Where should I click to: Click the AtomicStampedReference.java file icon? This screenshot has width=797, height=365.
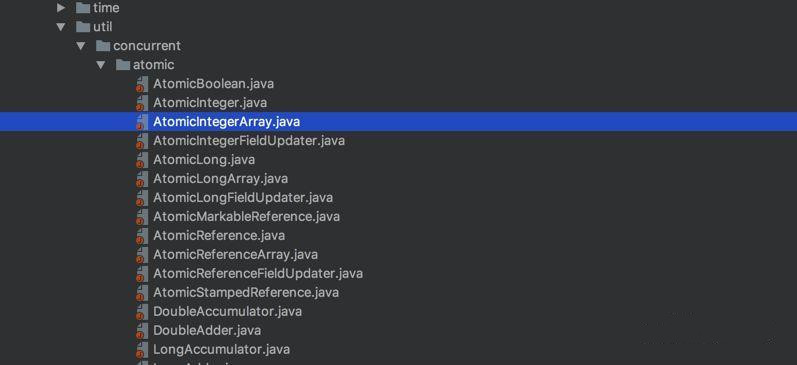click(141, 293)
